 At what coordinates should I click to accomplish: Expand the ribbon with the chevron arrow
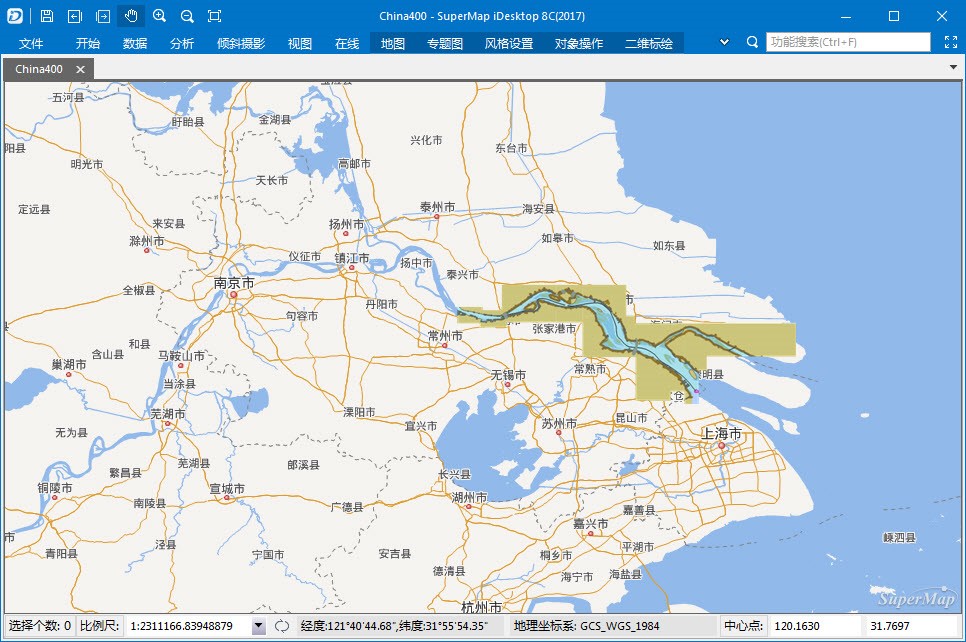click(724, 42)
